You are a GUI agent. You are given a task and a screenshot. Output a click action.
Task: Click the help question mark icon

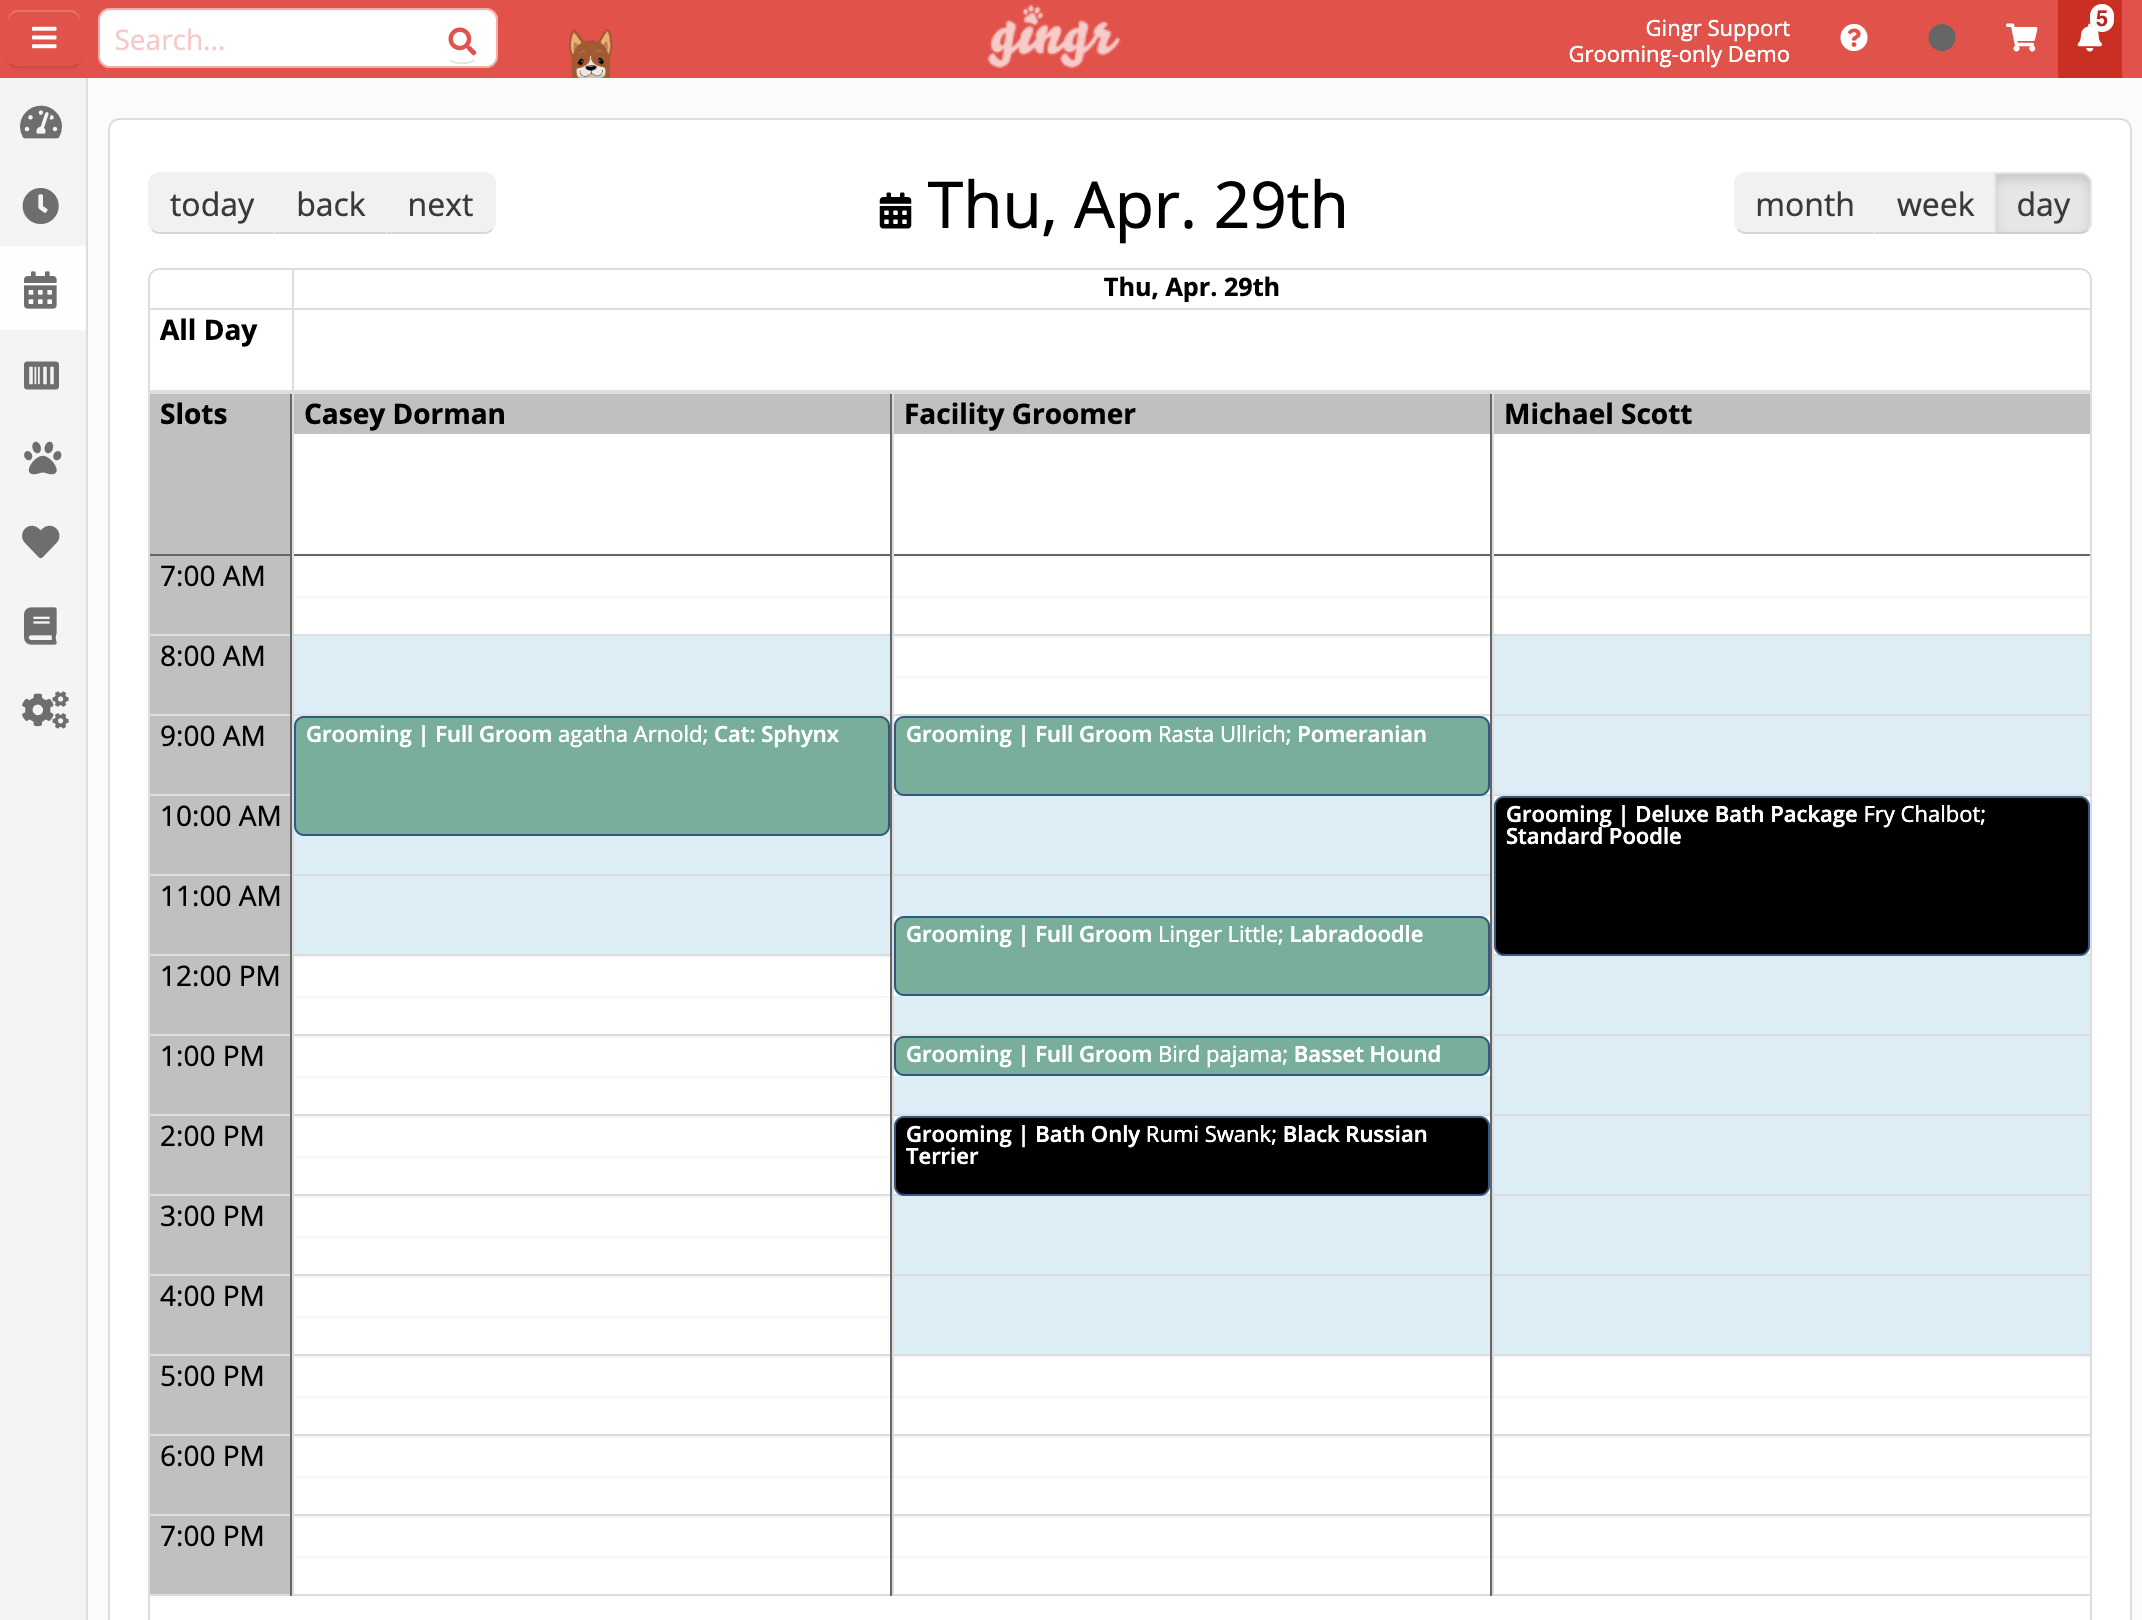(x=1853, y=39)
